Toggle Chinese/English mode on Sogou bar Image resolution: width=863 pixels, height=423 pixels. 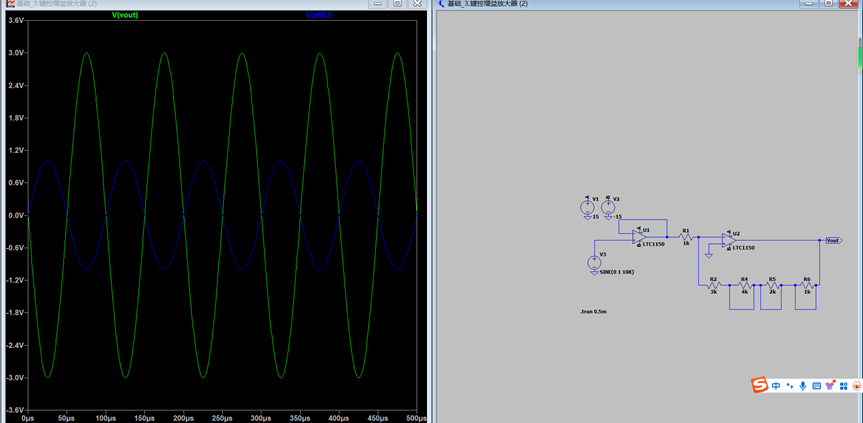click(x=776, y=386)
